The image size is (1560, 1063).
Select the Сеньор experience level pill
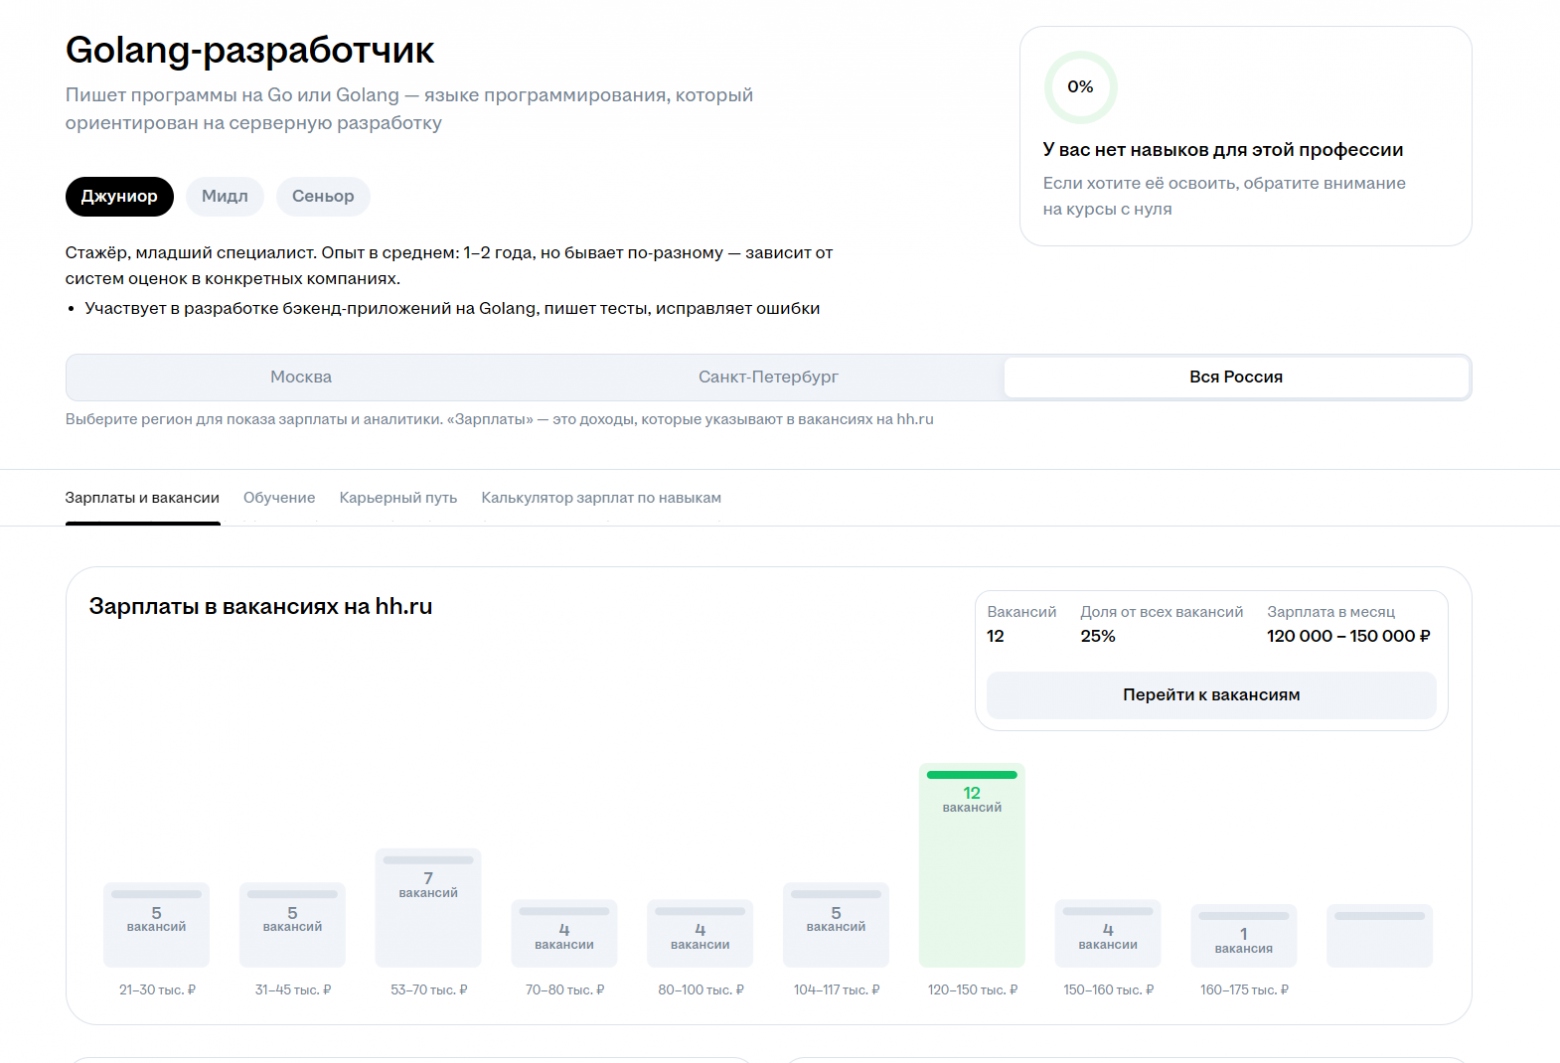[322, 196]
